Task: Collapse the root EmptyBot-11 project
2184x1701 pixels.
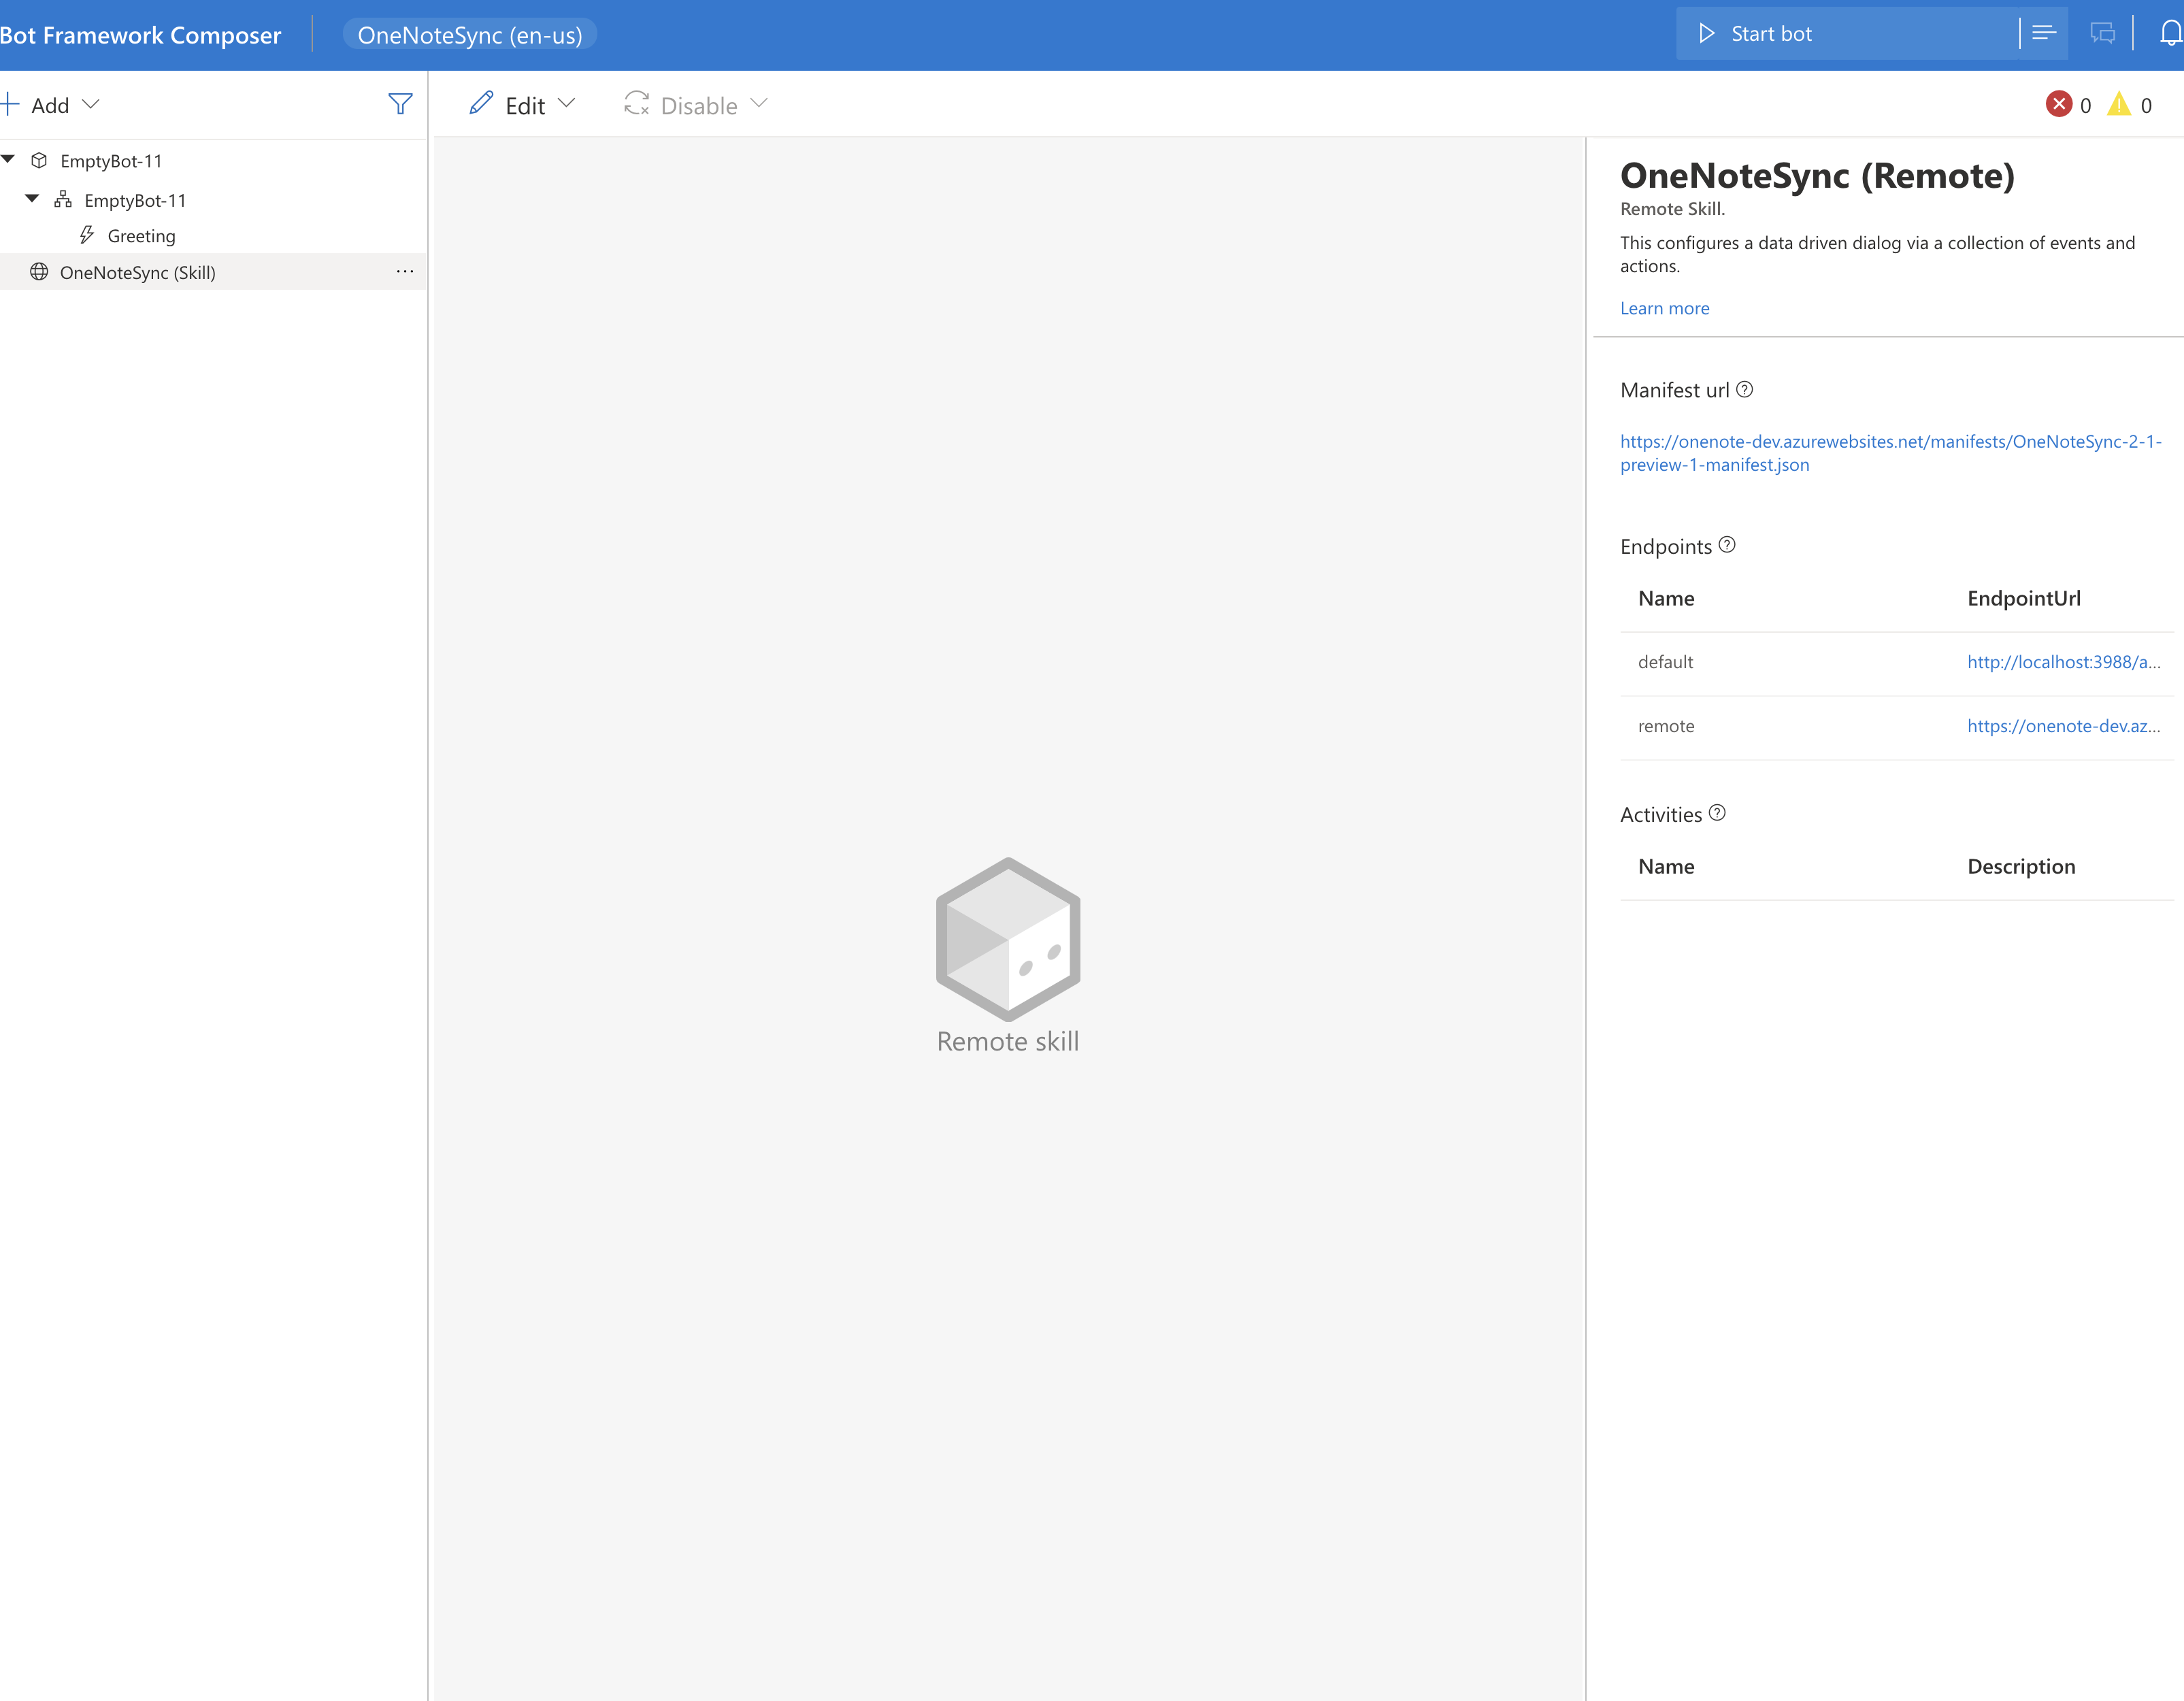Action: (x=9, y=160)
